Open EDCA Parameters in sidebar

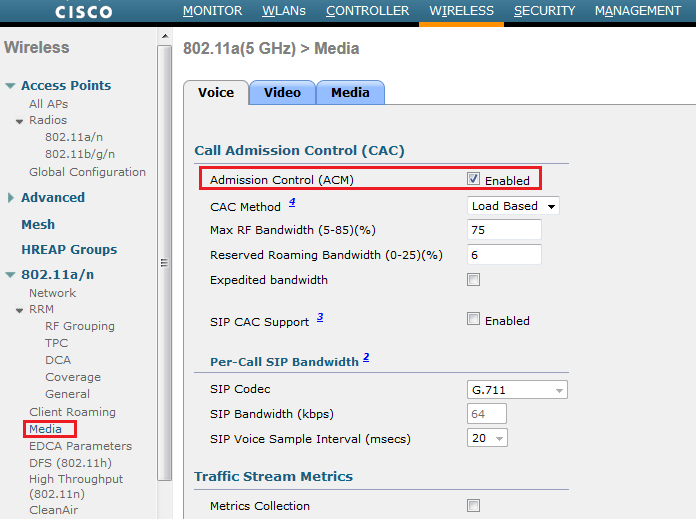[x=80, y=446]
